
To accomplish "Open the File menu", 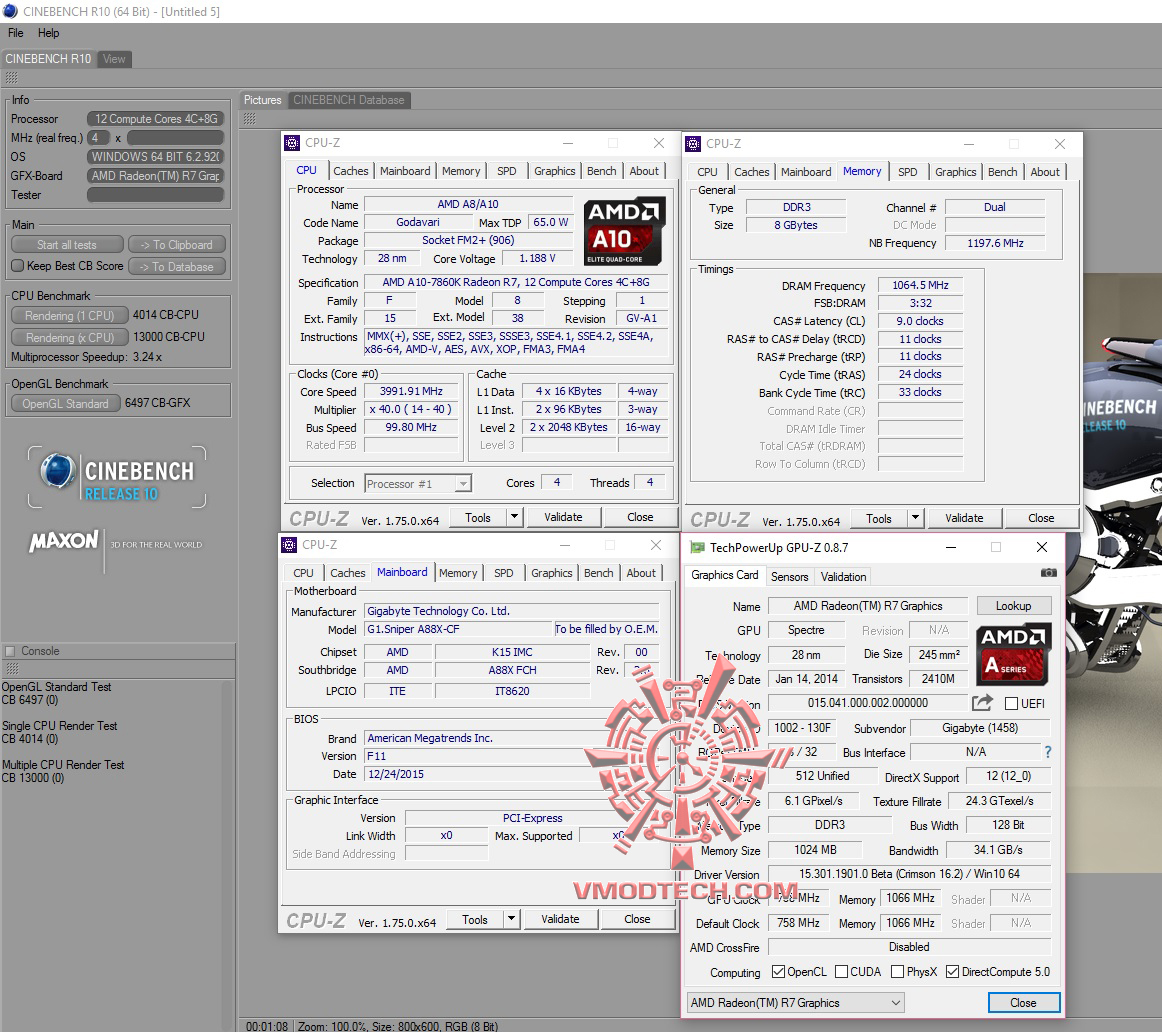I will point(16,33).
